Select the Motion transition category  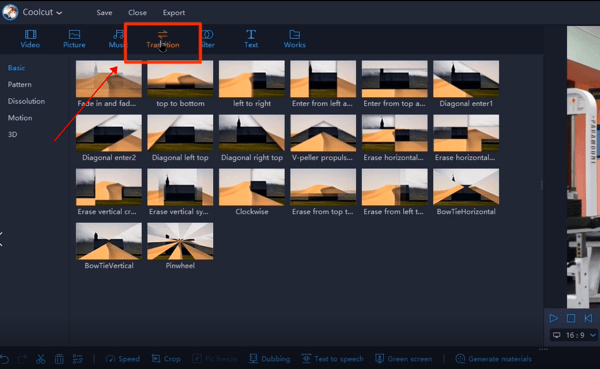coord(20,118)
